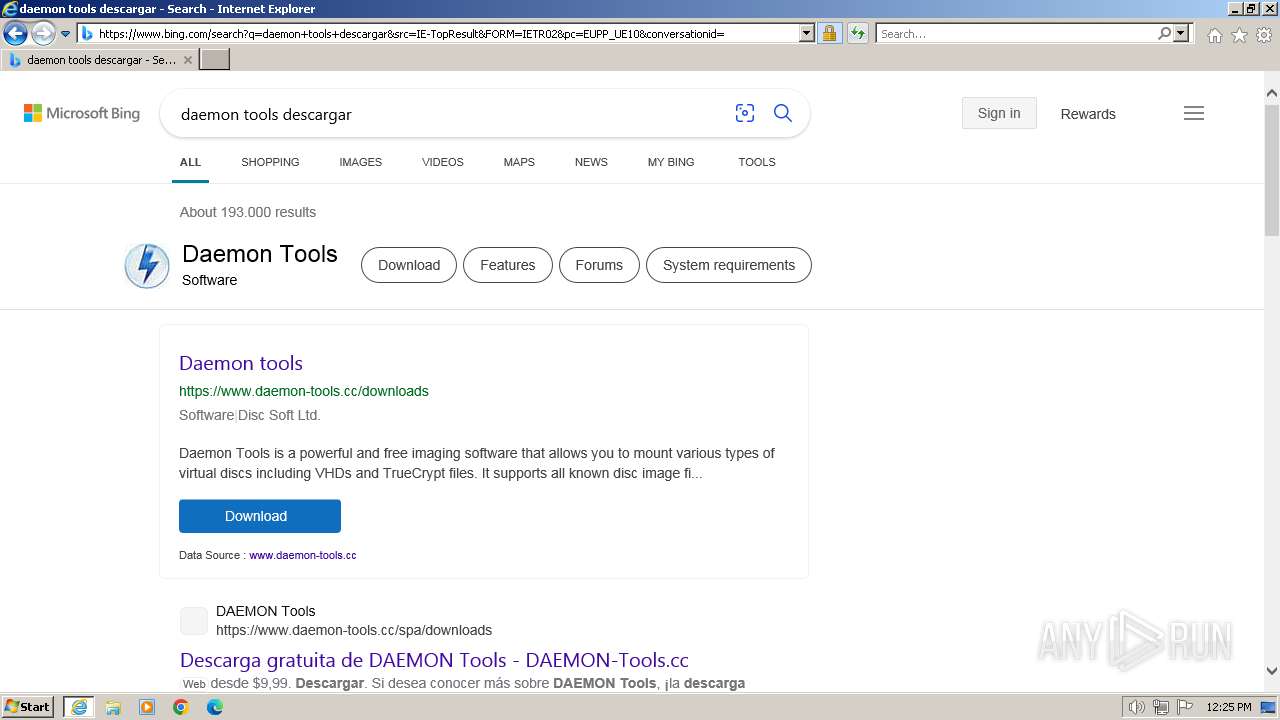Click the vertical scrollbar thumb
Viewport: 1280px width, 720px height.
tap(1272, 168)
